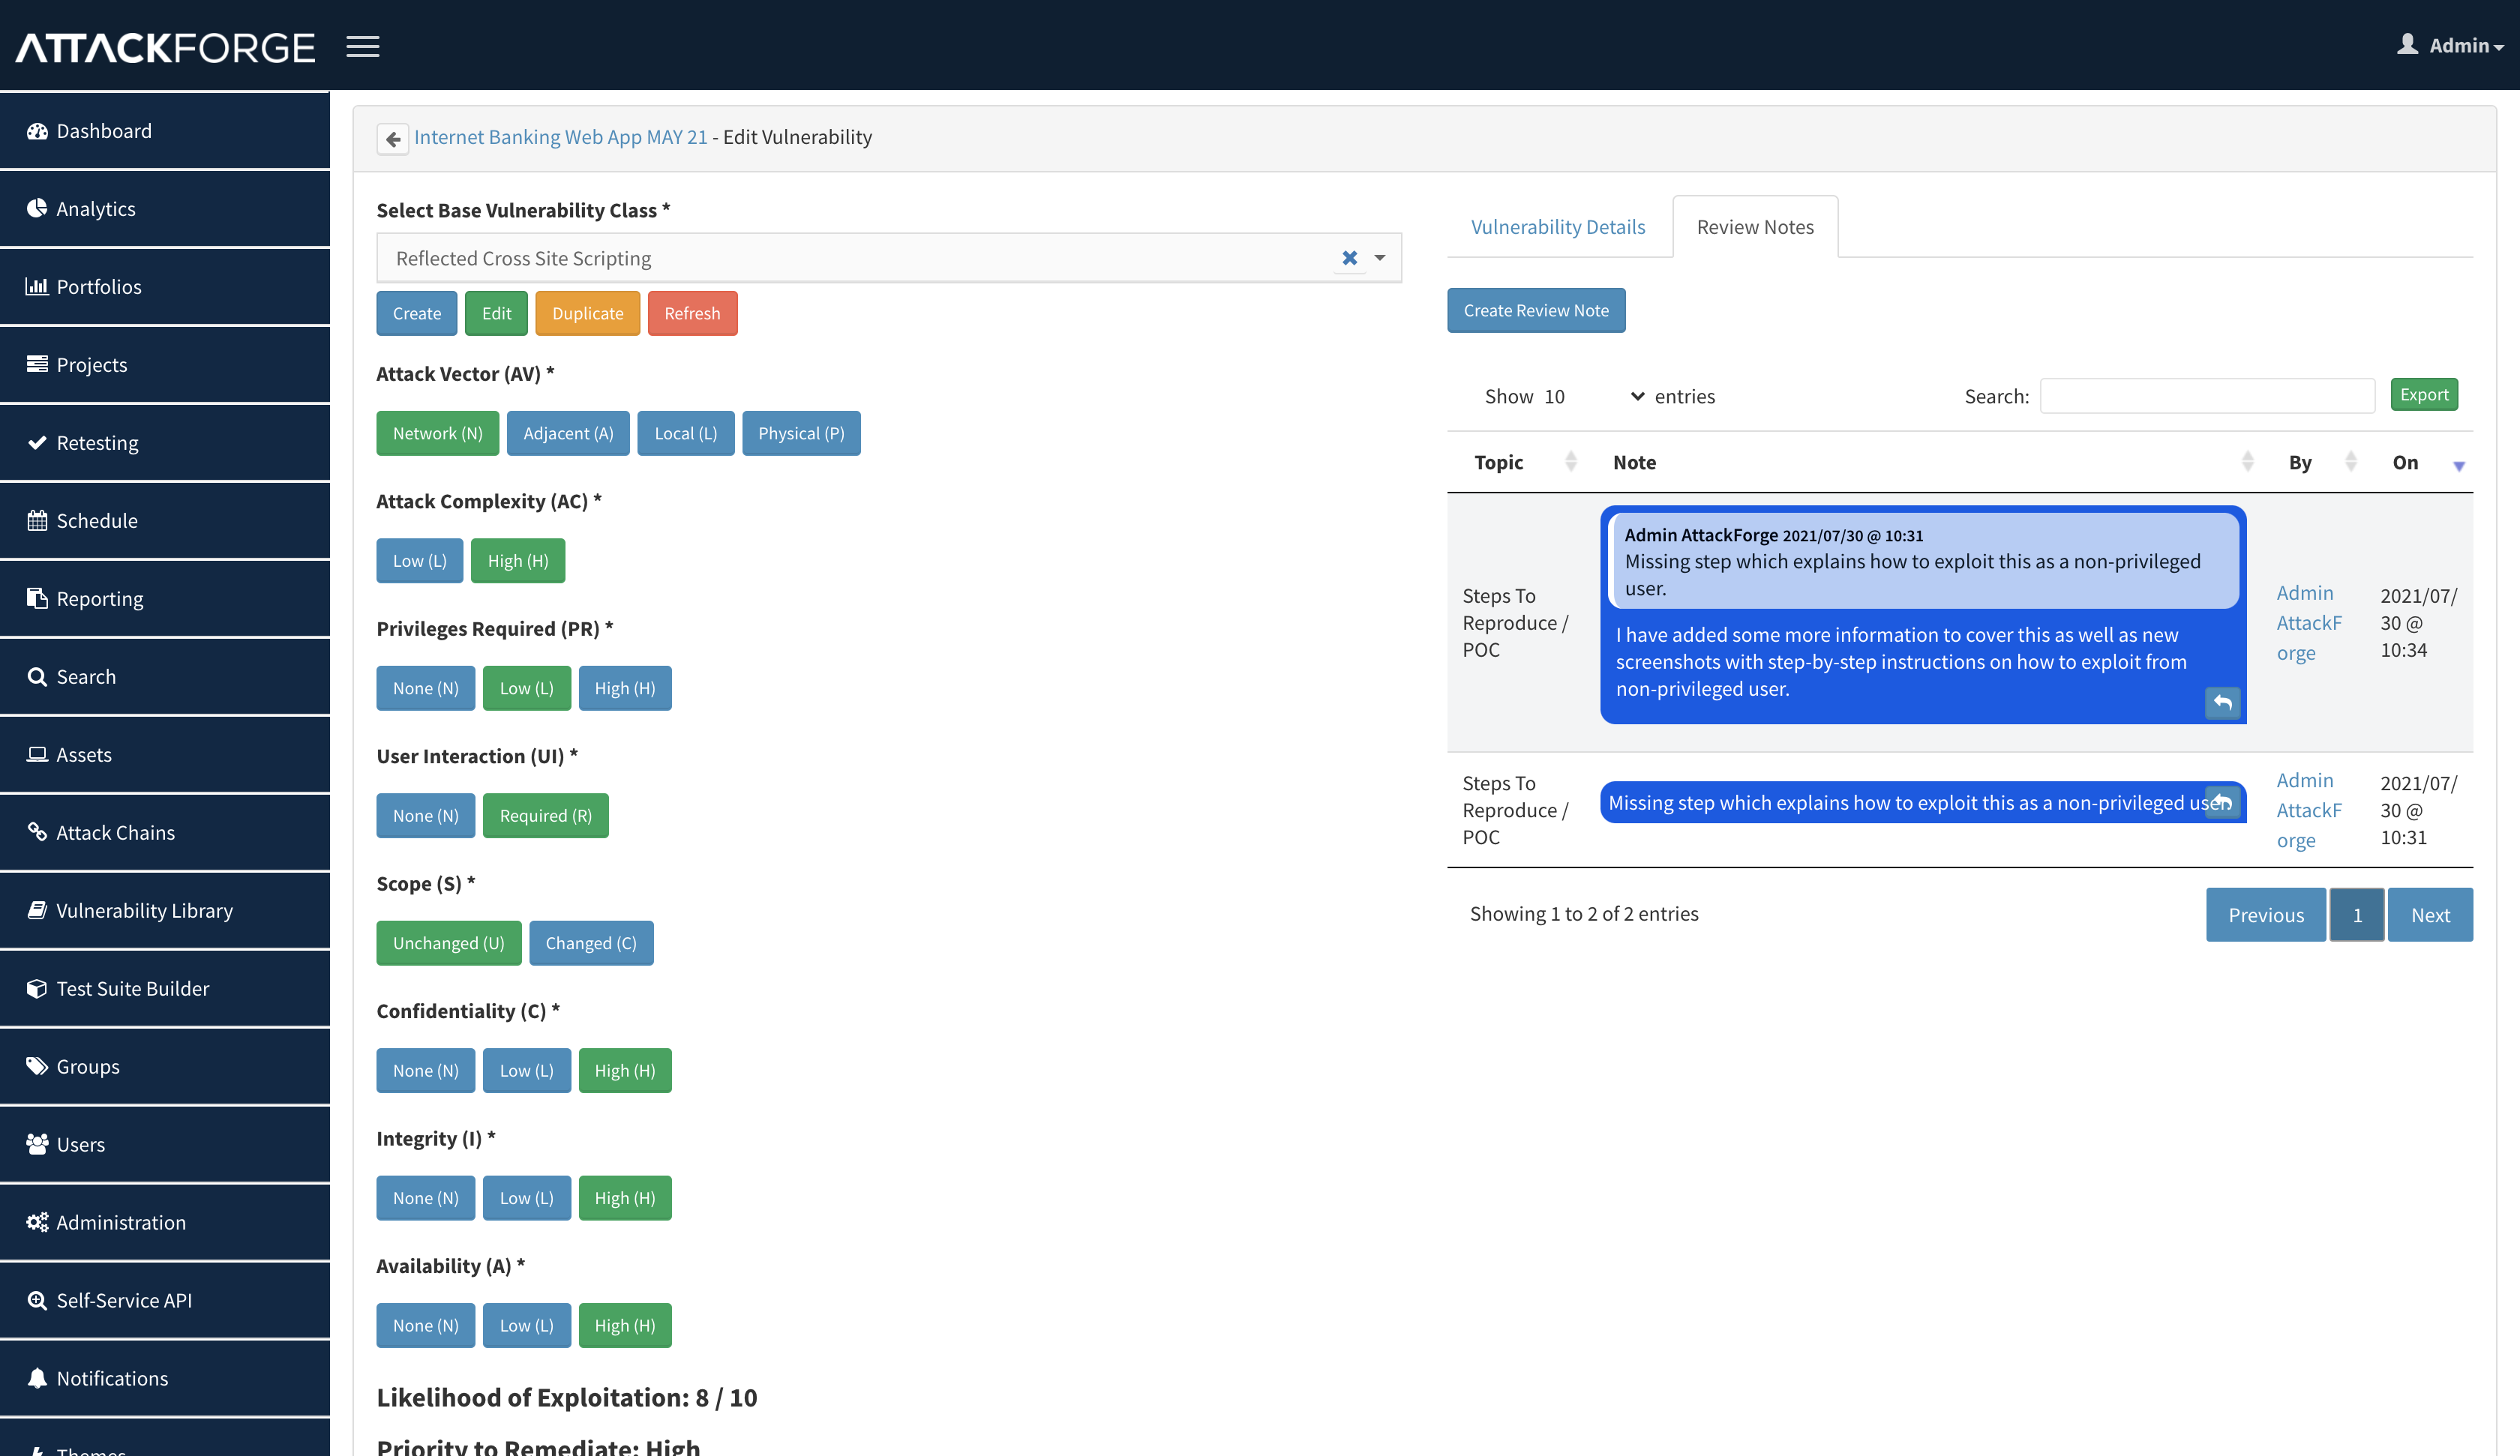Viewport: 2520px width, 1456px height.
Task: Click the Export button
Action: (x=2424, y=394)
